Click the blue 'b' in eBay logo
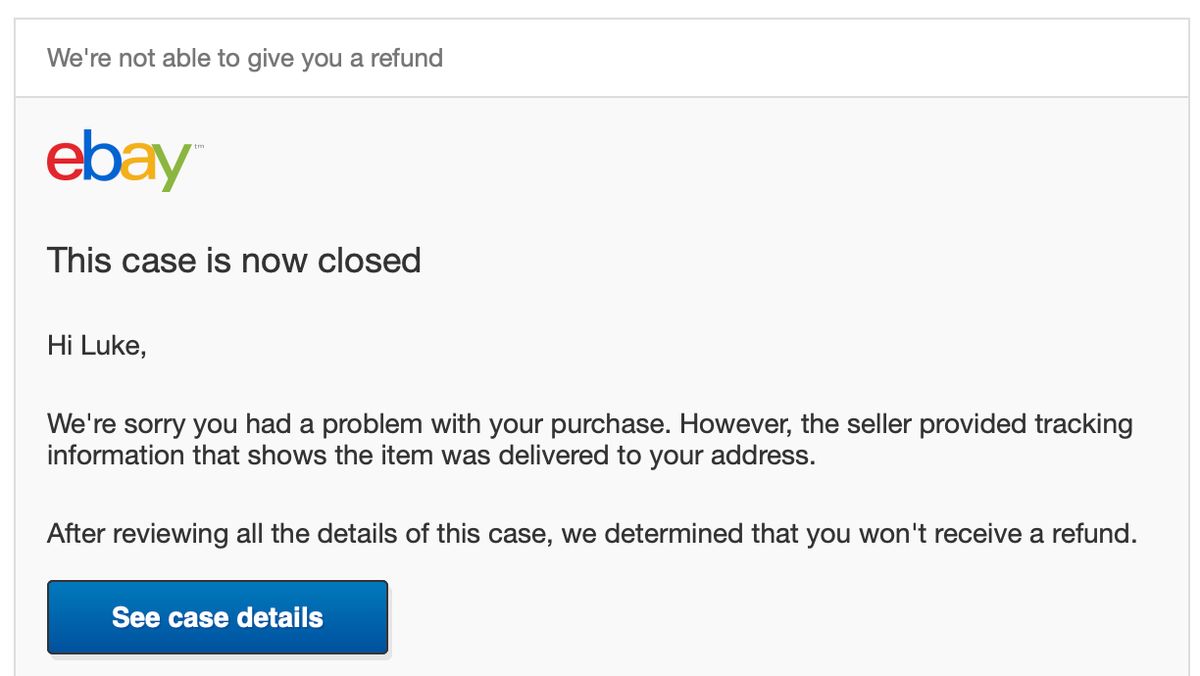The height and width of the screenshot is (676, 1200). pyautogui.click(x=96, y=157)
